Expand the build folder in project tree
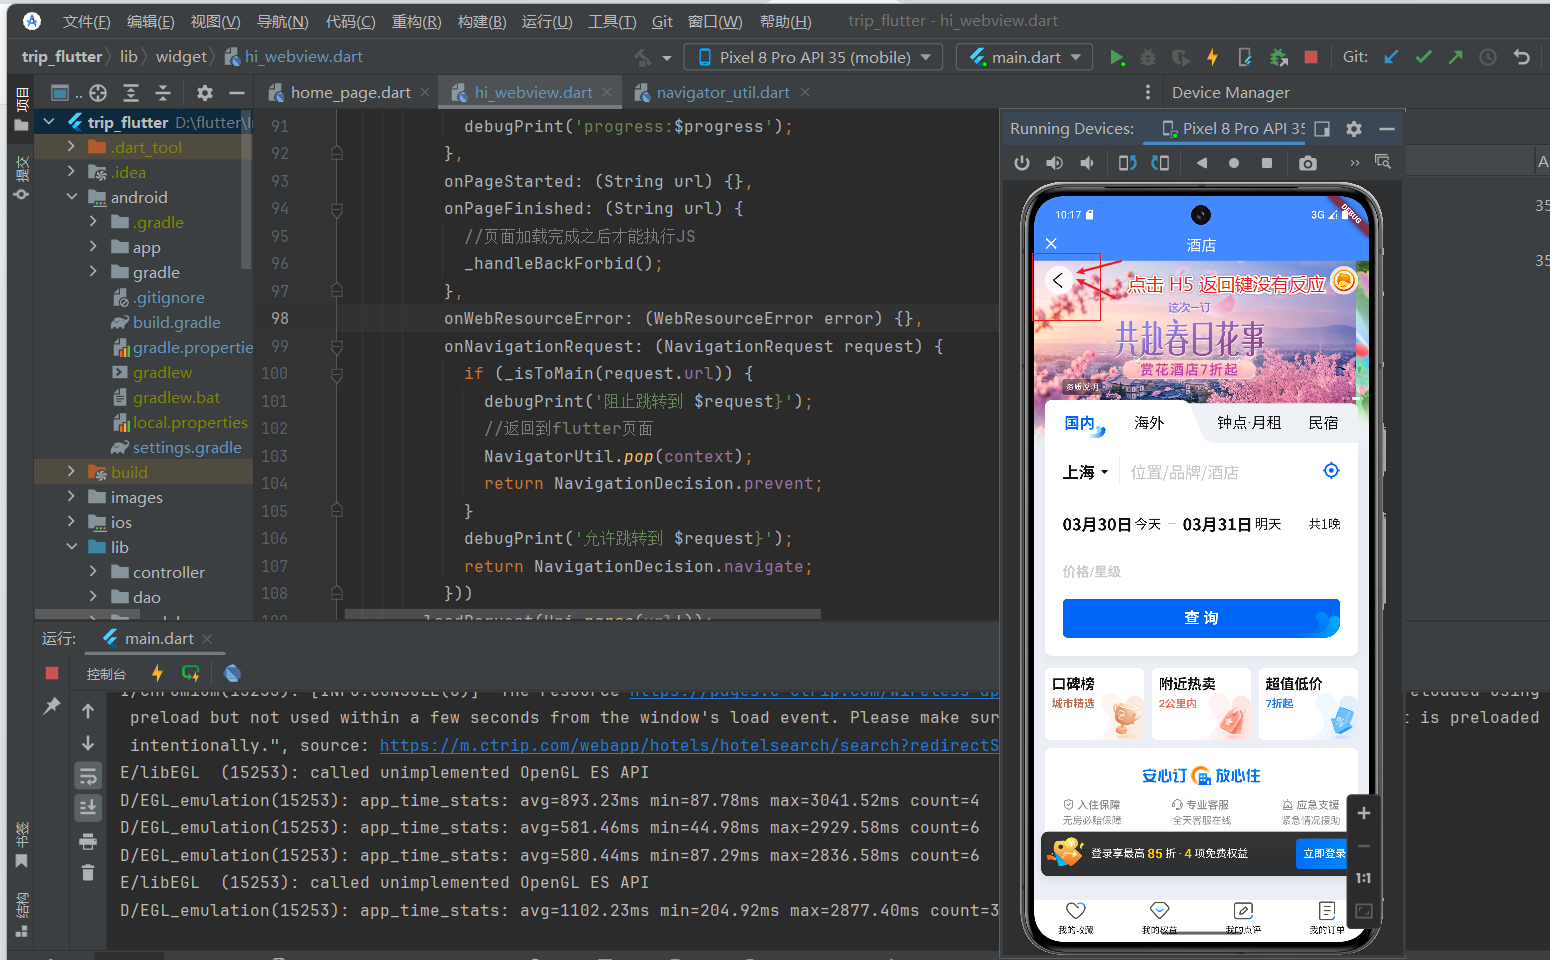The image size is (1550, 960). click(71, 472)
